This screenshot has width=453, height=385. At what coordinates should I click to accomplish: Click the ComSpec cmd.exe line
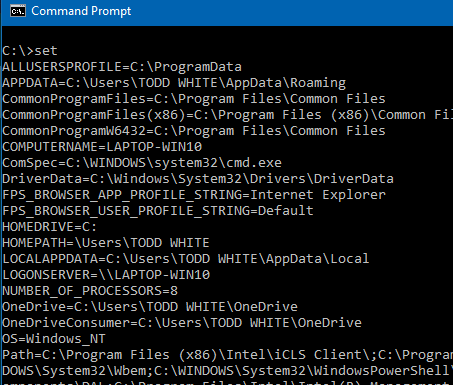point(142,163)
